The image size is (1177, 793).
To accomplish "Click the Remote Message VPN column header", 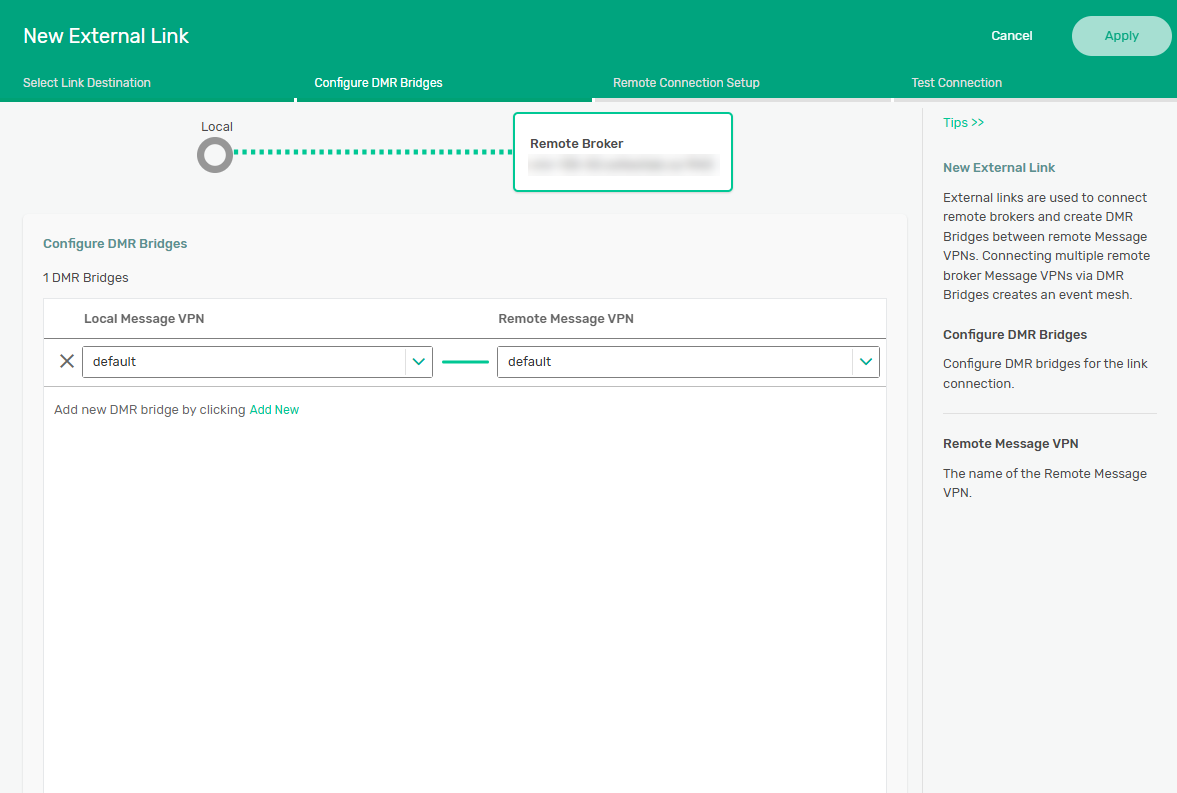I will coord(565,319).
